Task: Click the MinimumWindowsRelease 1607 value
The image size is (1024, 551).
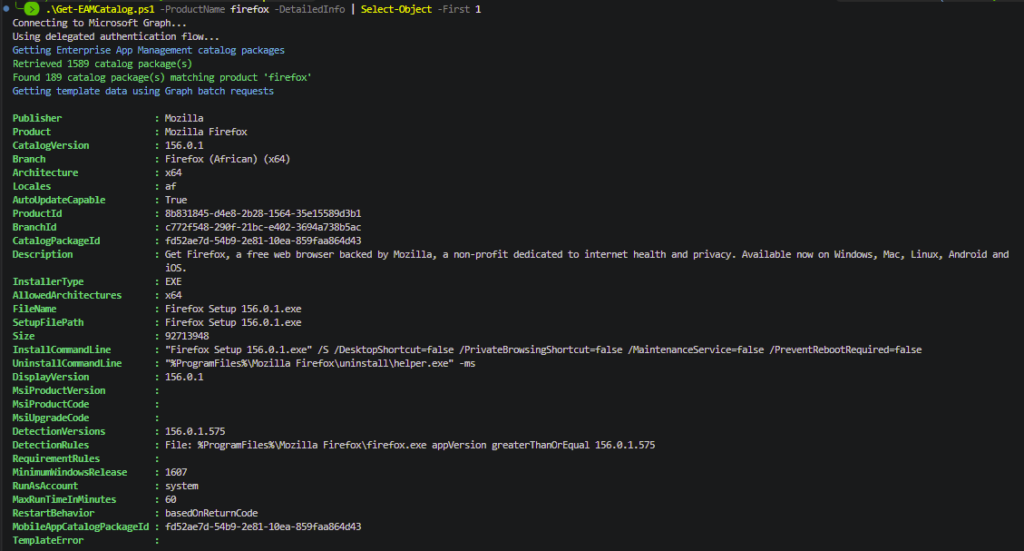Action: click(176, 472)
